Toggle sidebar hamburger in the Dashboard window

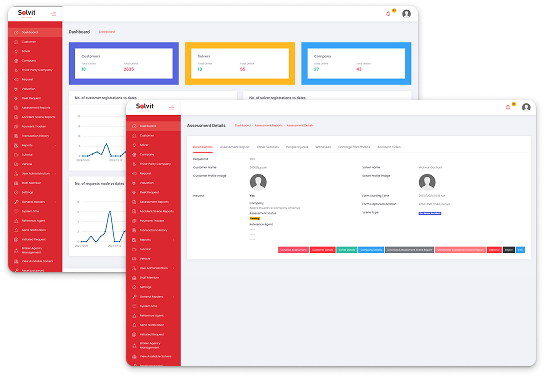click(53, 14)
